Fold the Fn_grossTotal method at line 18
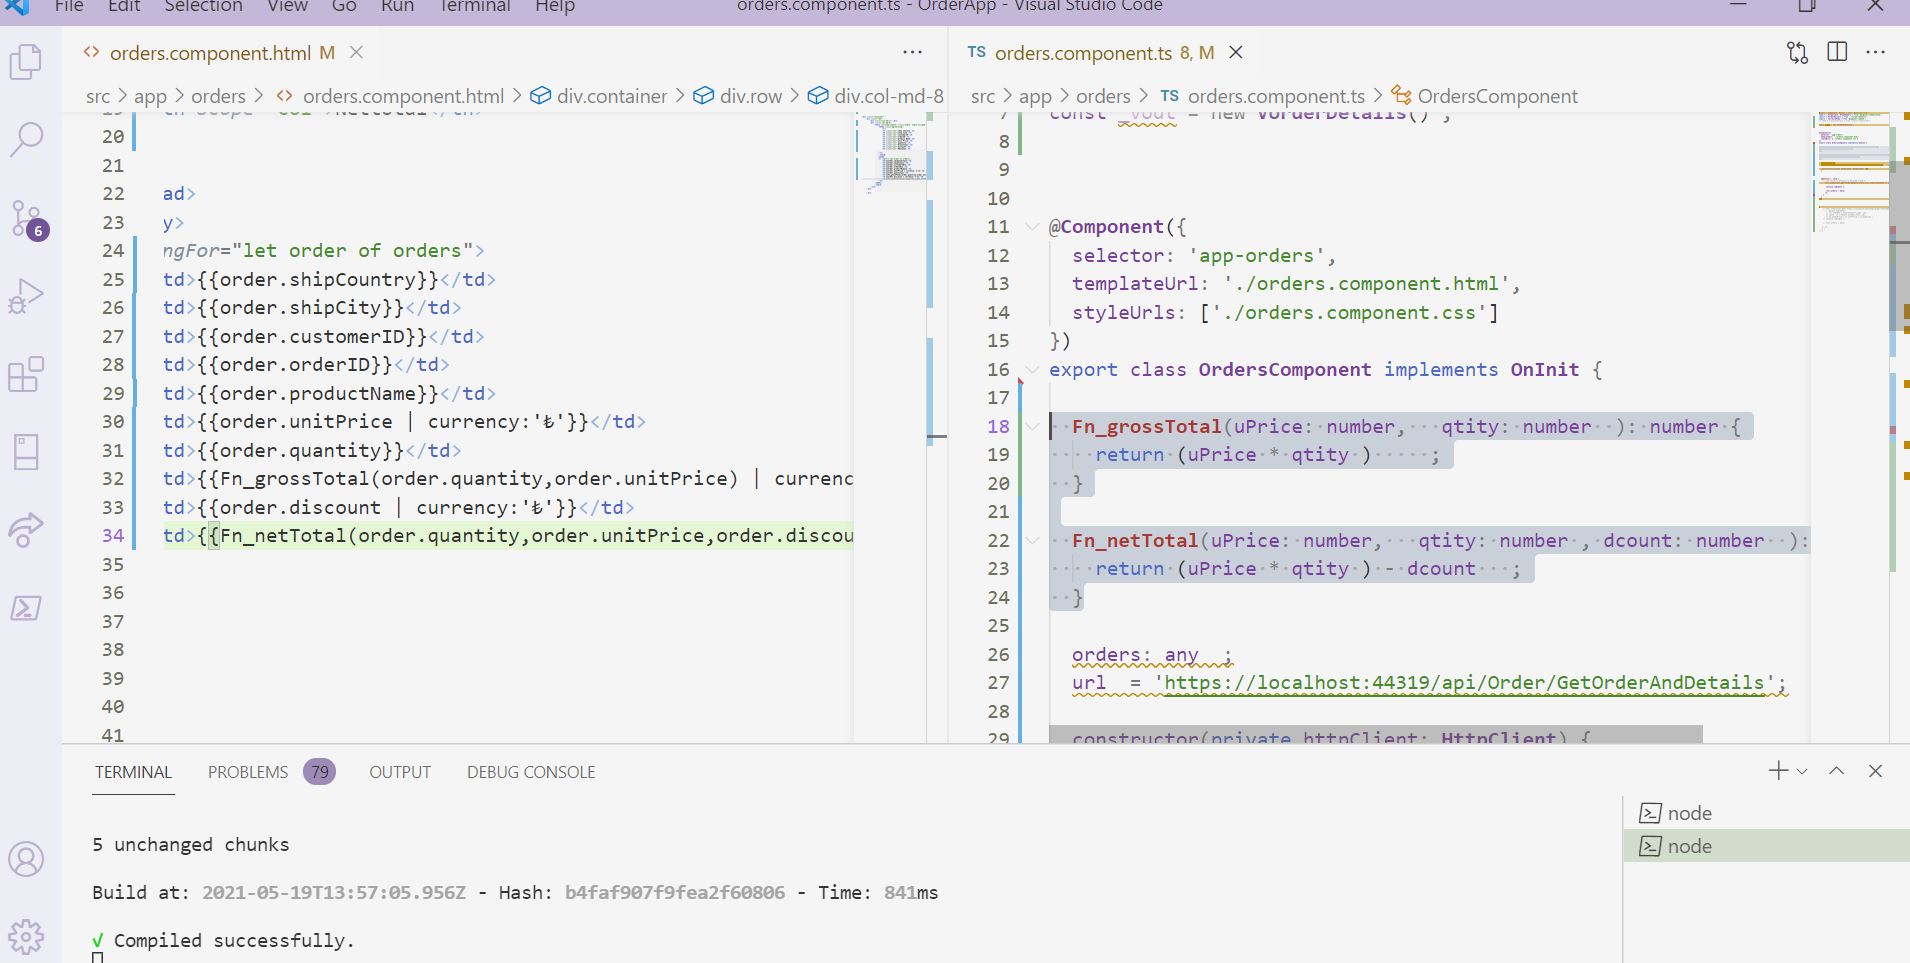The height and width of the screenshot is (963, 1910). [1032, 427]
